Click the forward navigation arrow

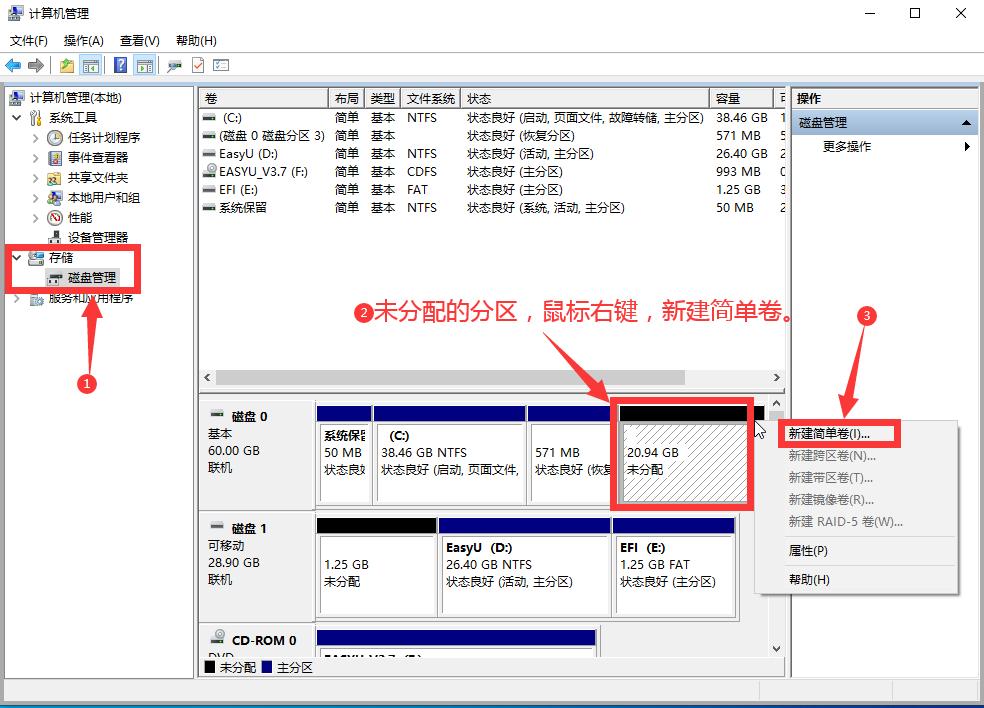pos(35,65)
